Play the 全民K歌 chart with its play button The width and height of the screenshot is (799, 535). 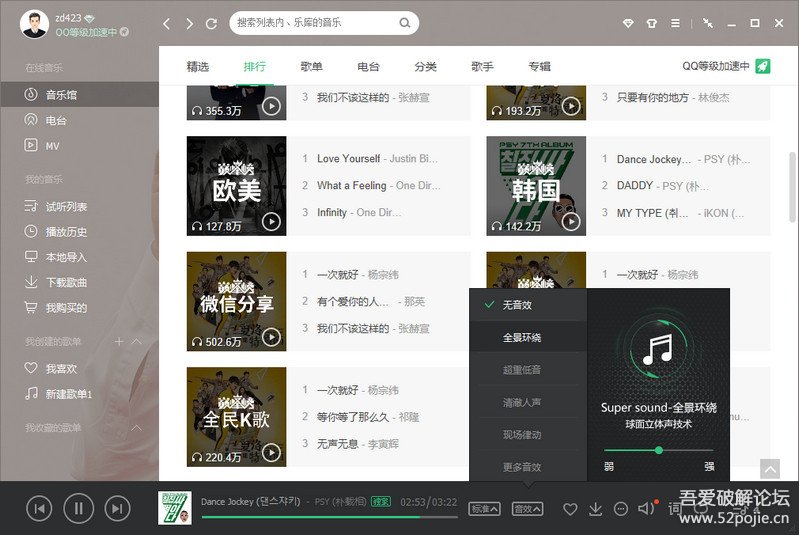271,453
